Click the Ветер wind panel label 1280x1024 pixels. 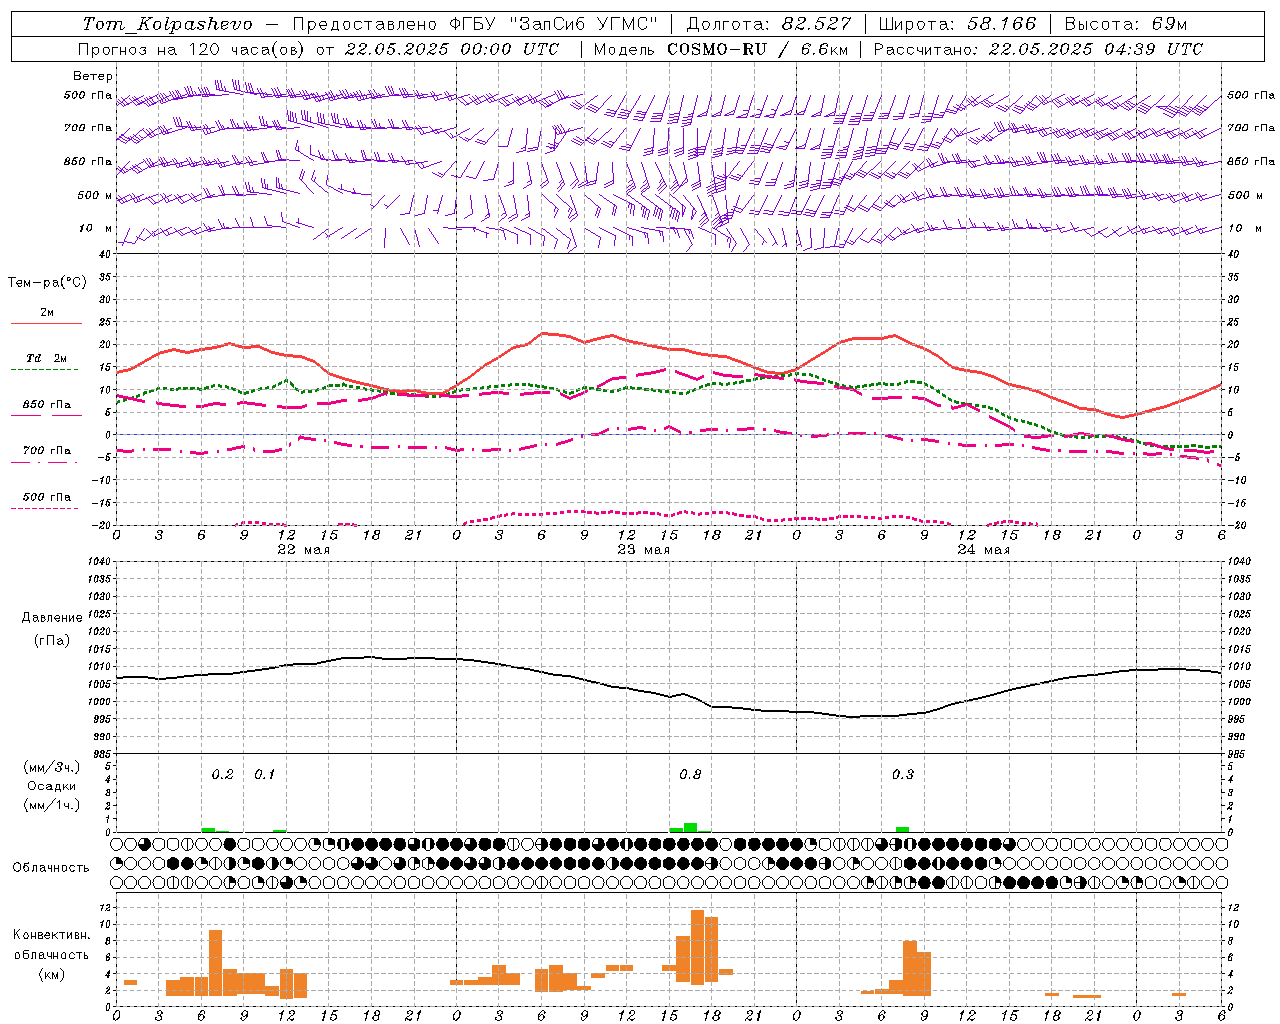[x=93, y=76]
